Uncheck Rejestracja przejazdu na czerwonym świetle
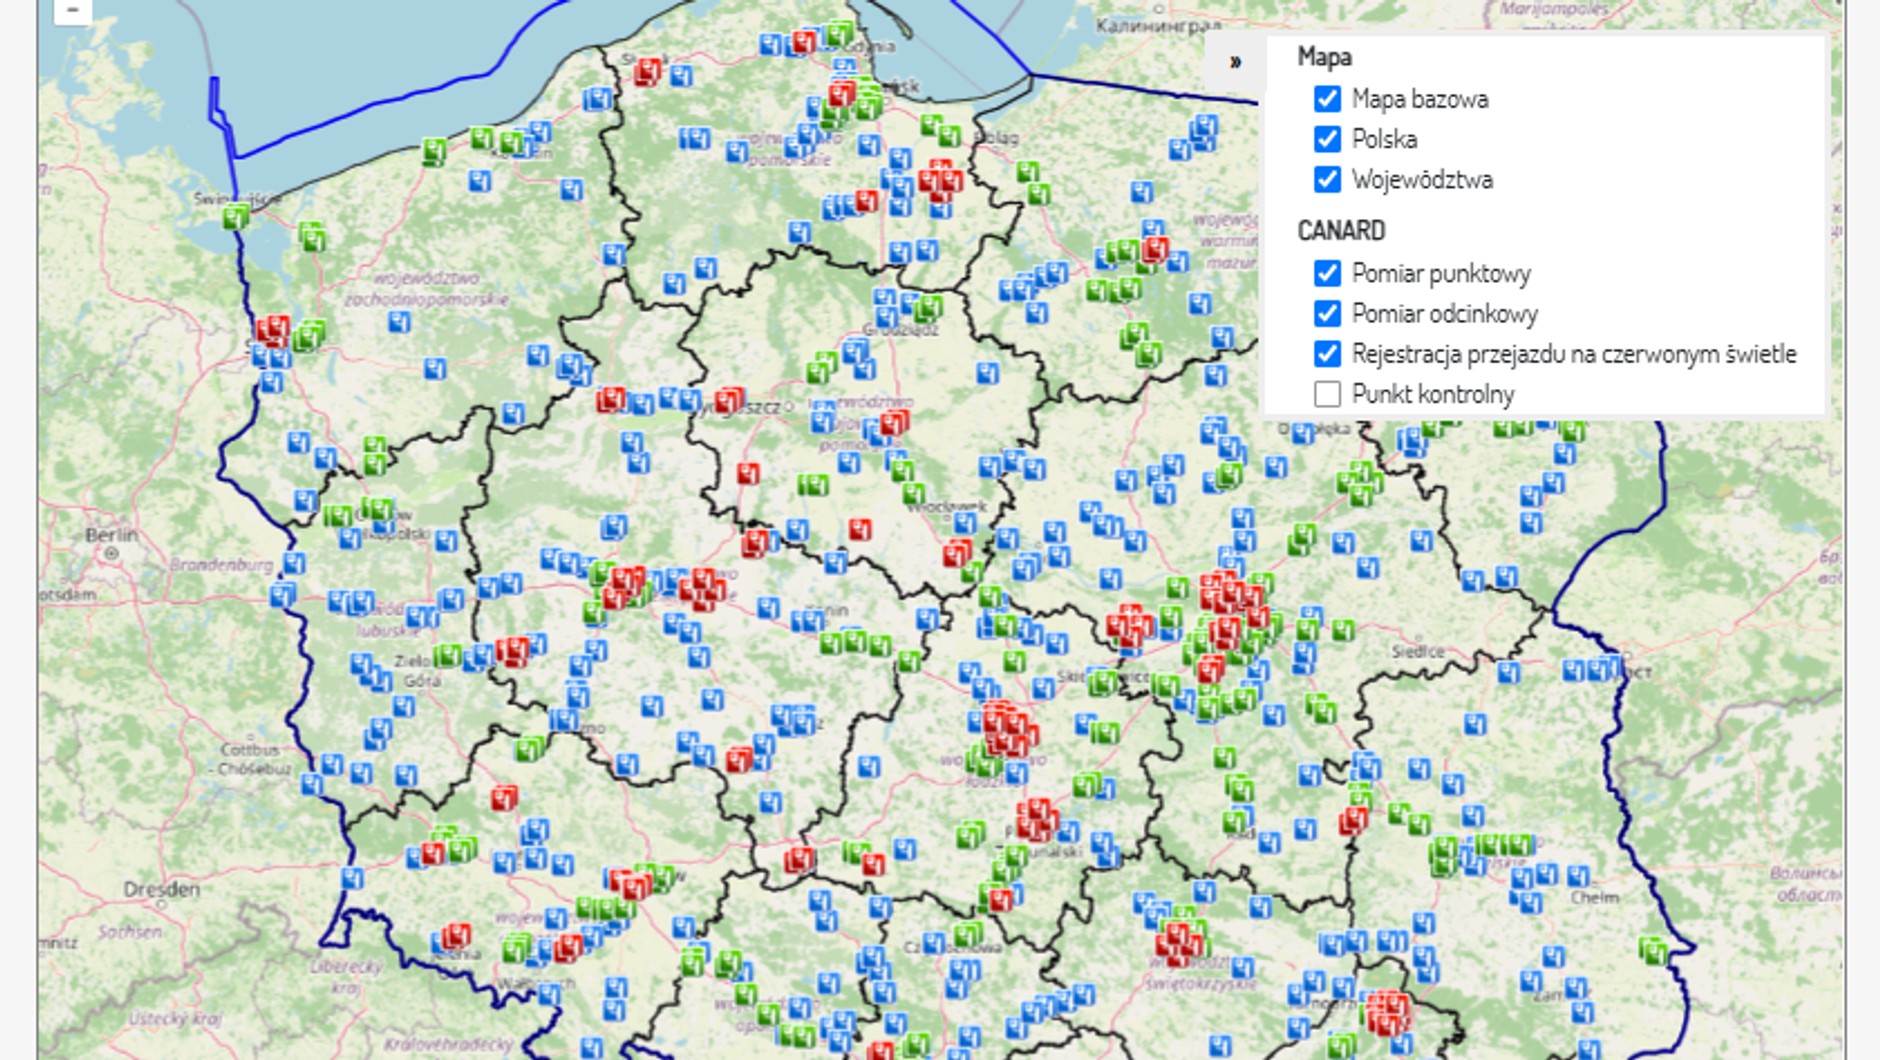Screen dimensions: 1880x1060 (1327, 354)
